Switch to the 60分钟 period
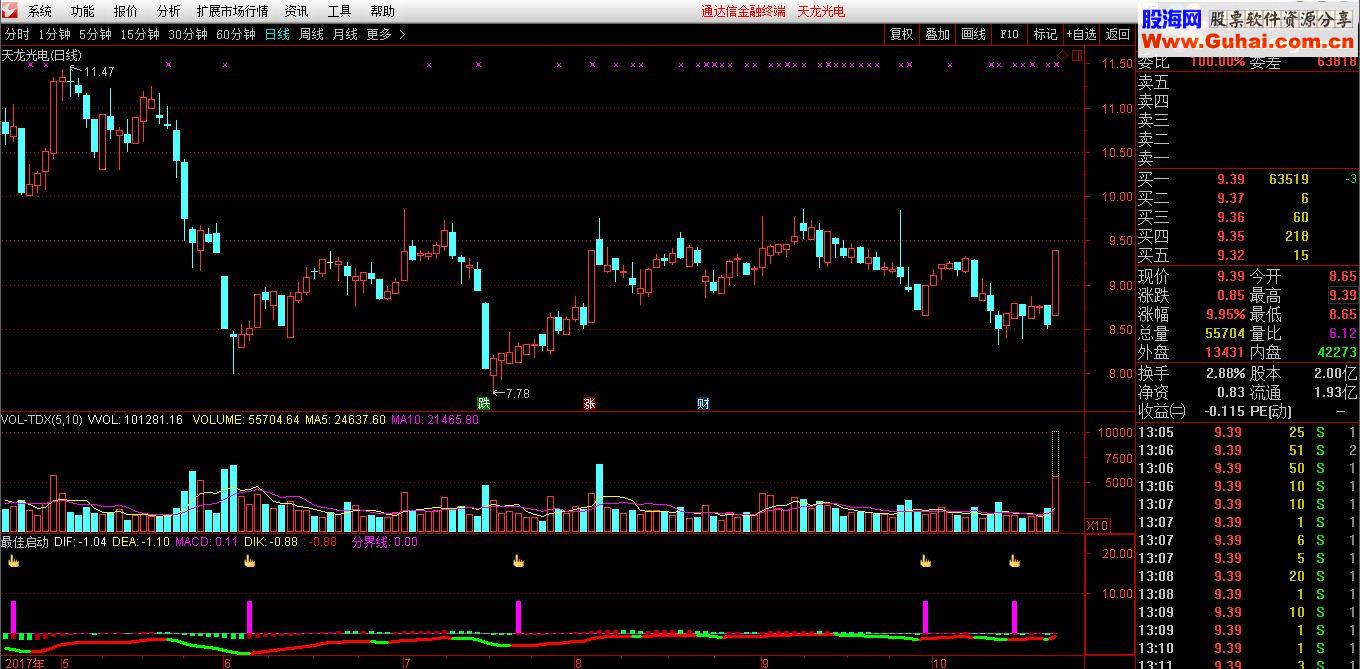This screenshot has height=669, width=1360. (x=236, y=34)
